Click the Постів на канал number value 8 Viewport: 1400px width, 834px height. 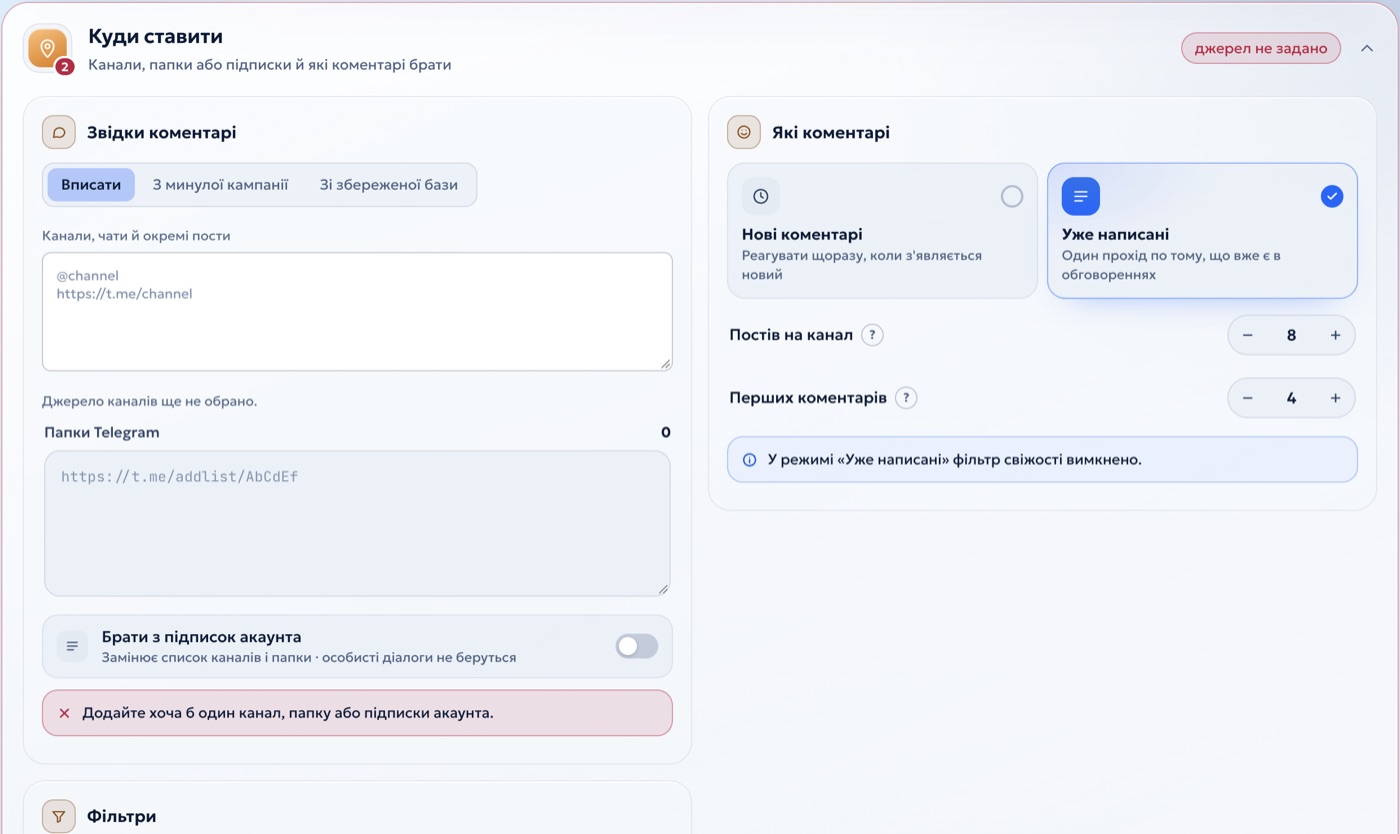point(1291,335)
